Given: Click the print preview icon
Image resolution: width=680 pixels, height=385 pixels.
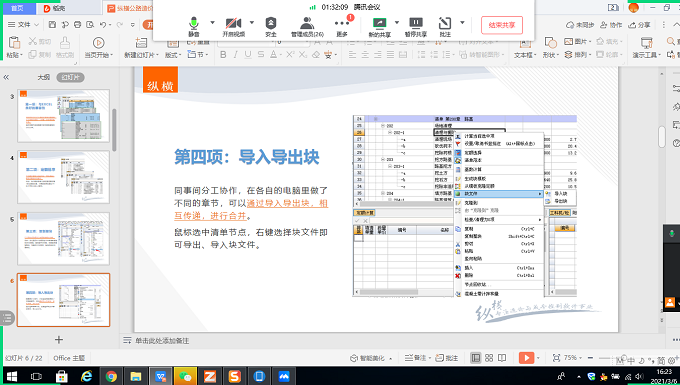Looking at the screenshot, I should point(90,25).
